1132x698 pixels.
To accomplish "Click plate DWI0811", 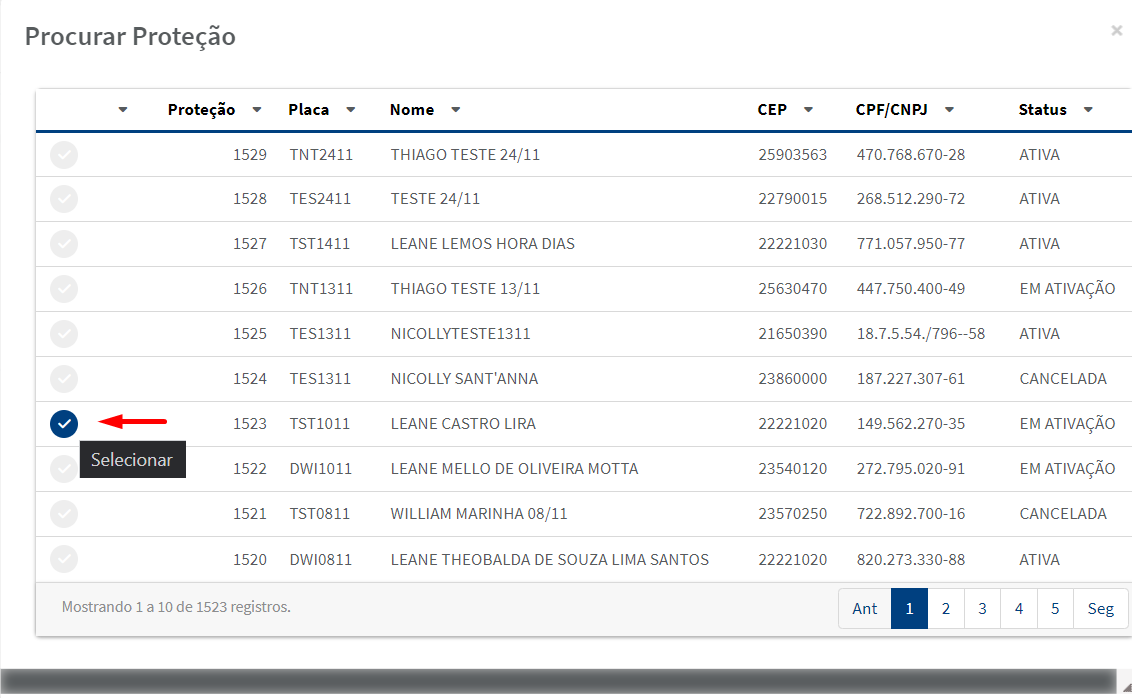I will pyautogui.click(x=321, y=559).
